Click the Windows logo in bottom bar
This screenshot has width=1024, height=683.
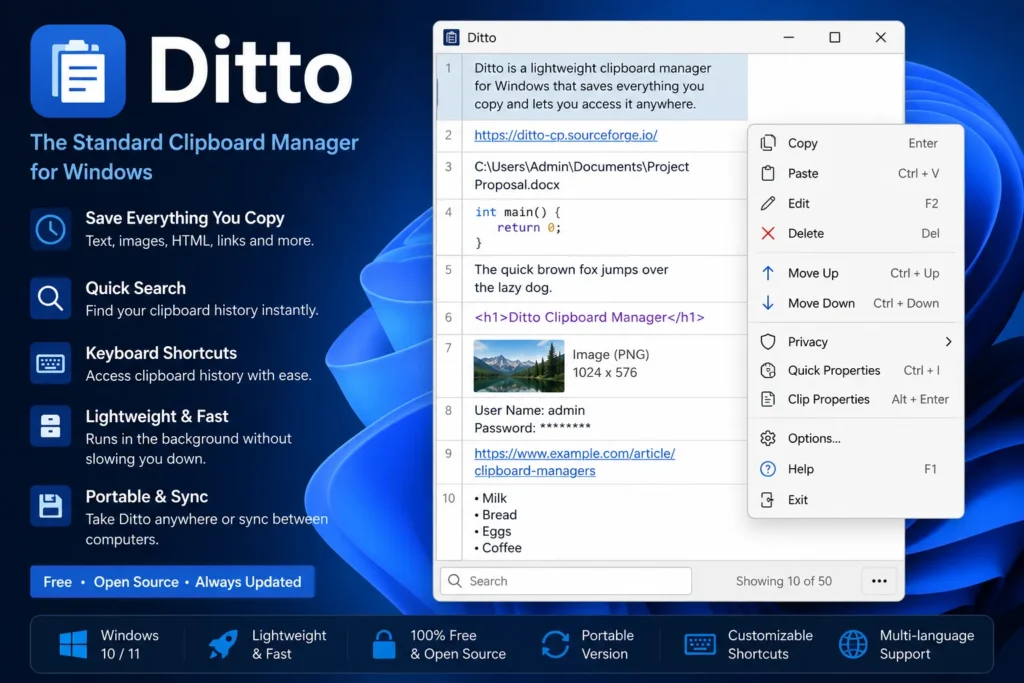[x=73, y=644]
